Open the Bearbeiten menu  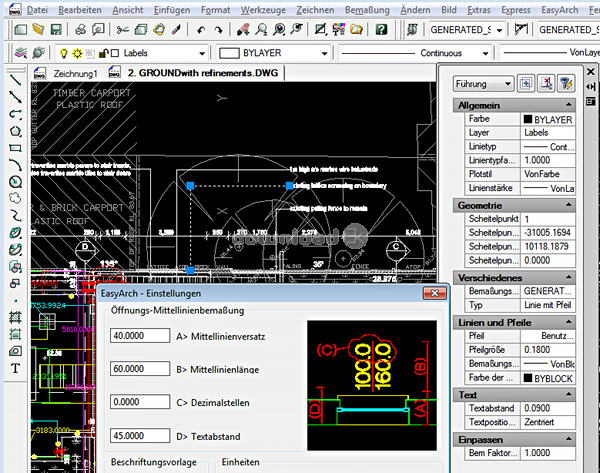tap(80, 10)
